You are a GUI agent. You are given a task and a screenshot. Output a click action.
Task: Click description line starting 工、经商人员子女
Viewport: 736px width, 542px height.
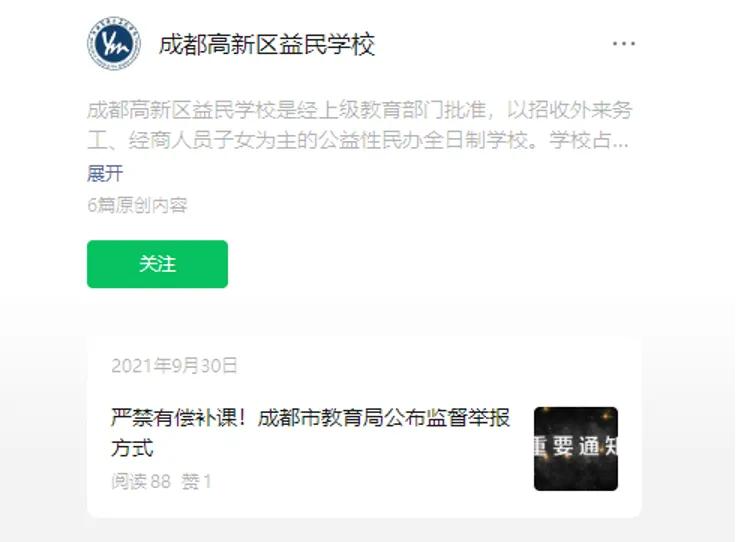point(358,140)
